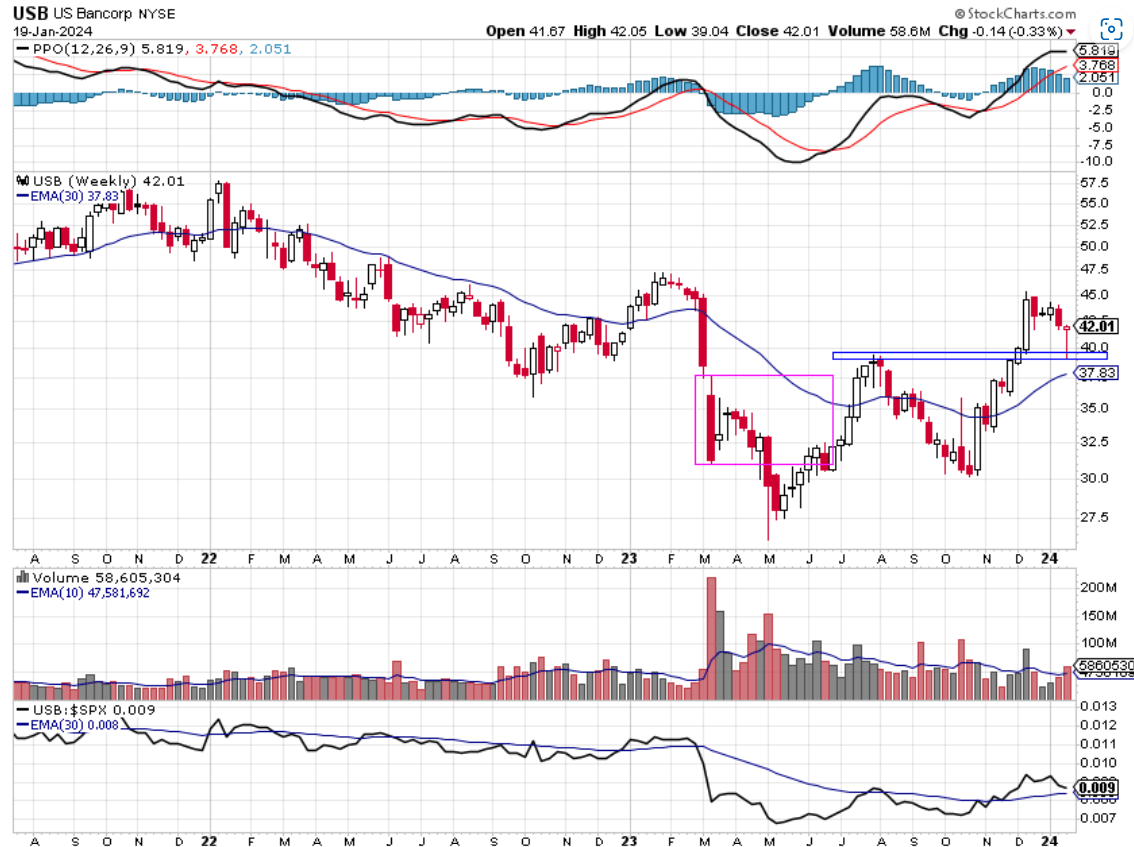Click the 37.83 EMA price flag
This screenshot has width=1134, height=847.
point(1096,371)
